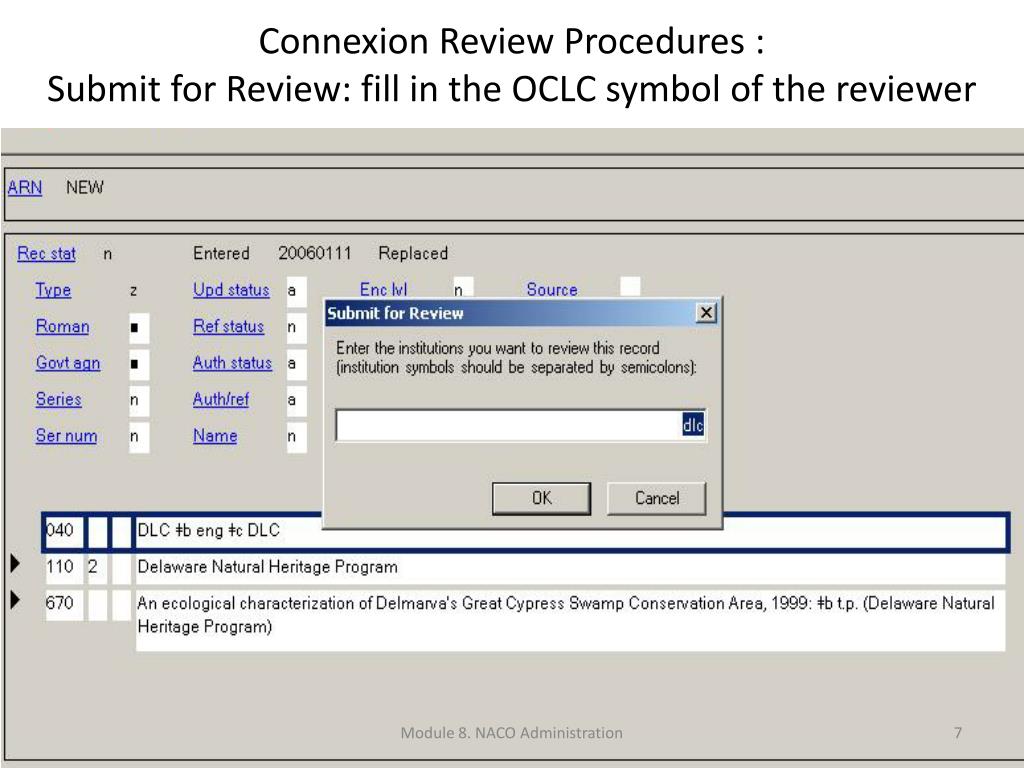Click the Upd status value box
This screenshot has width=1024, height=768.
click(296, 291)
